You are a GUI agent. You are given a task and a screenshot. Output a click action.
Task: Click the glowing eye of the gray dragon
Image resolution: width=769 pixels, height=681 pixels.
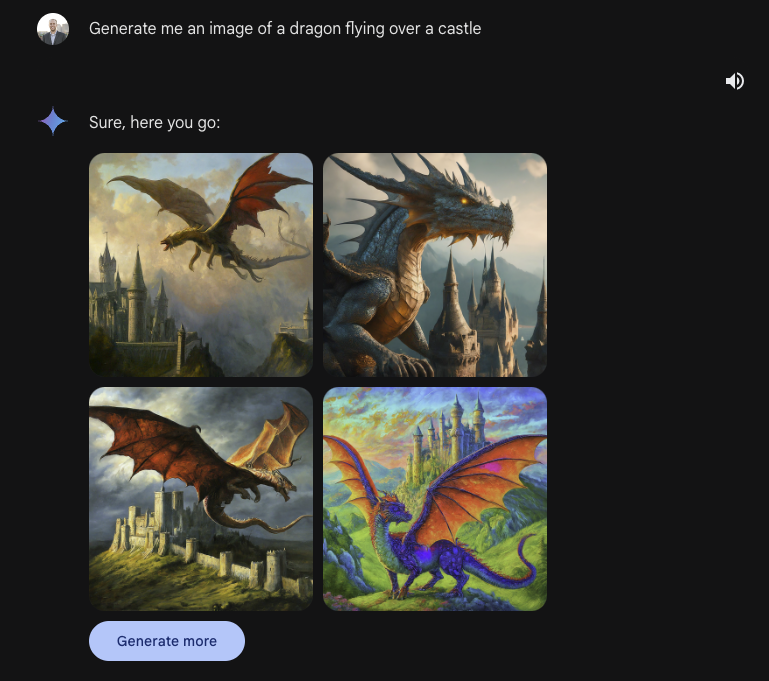click(x=466, y=200)
